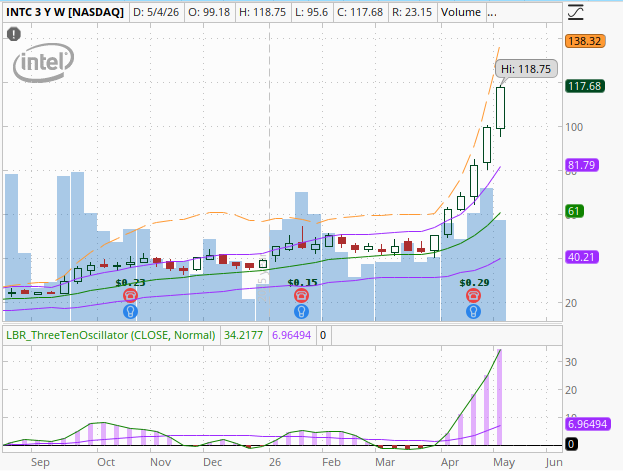623x471 pixels.
Task: Expand the ellipsis after Volume in header
Action: pos(492,12)
